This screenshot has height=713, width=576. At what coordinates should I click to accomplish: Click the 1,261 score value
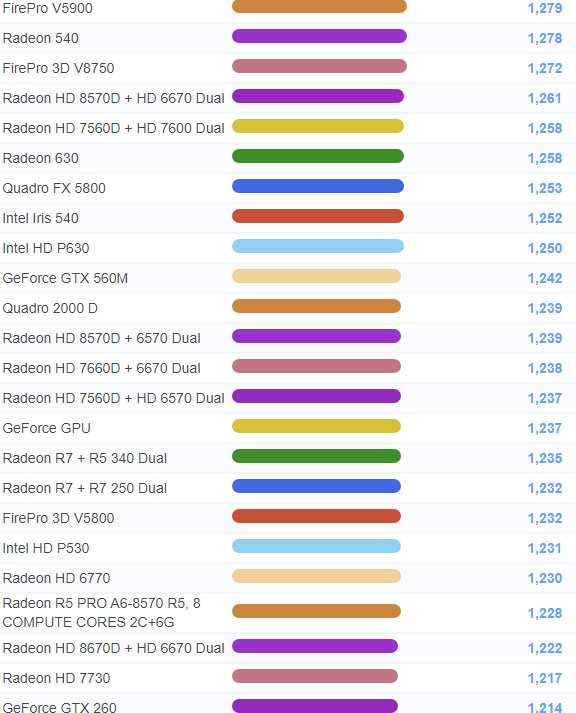click(x=545, y=98)
